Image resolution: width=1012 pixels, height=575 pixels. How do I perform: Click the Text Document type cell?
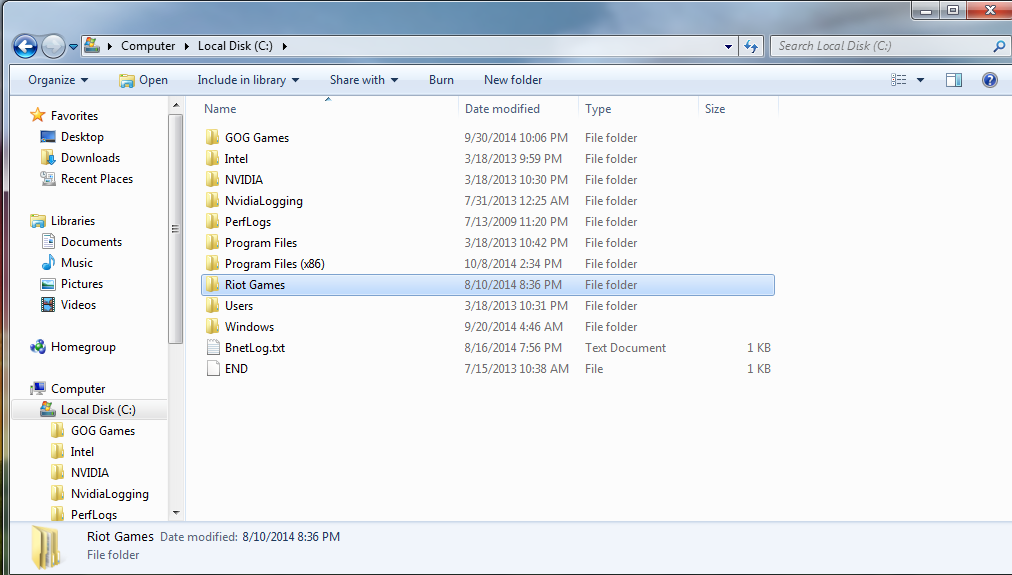tap(625, 347)
